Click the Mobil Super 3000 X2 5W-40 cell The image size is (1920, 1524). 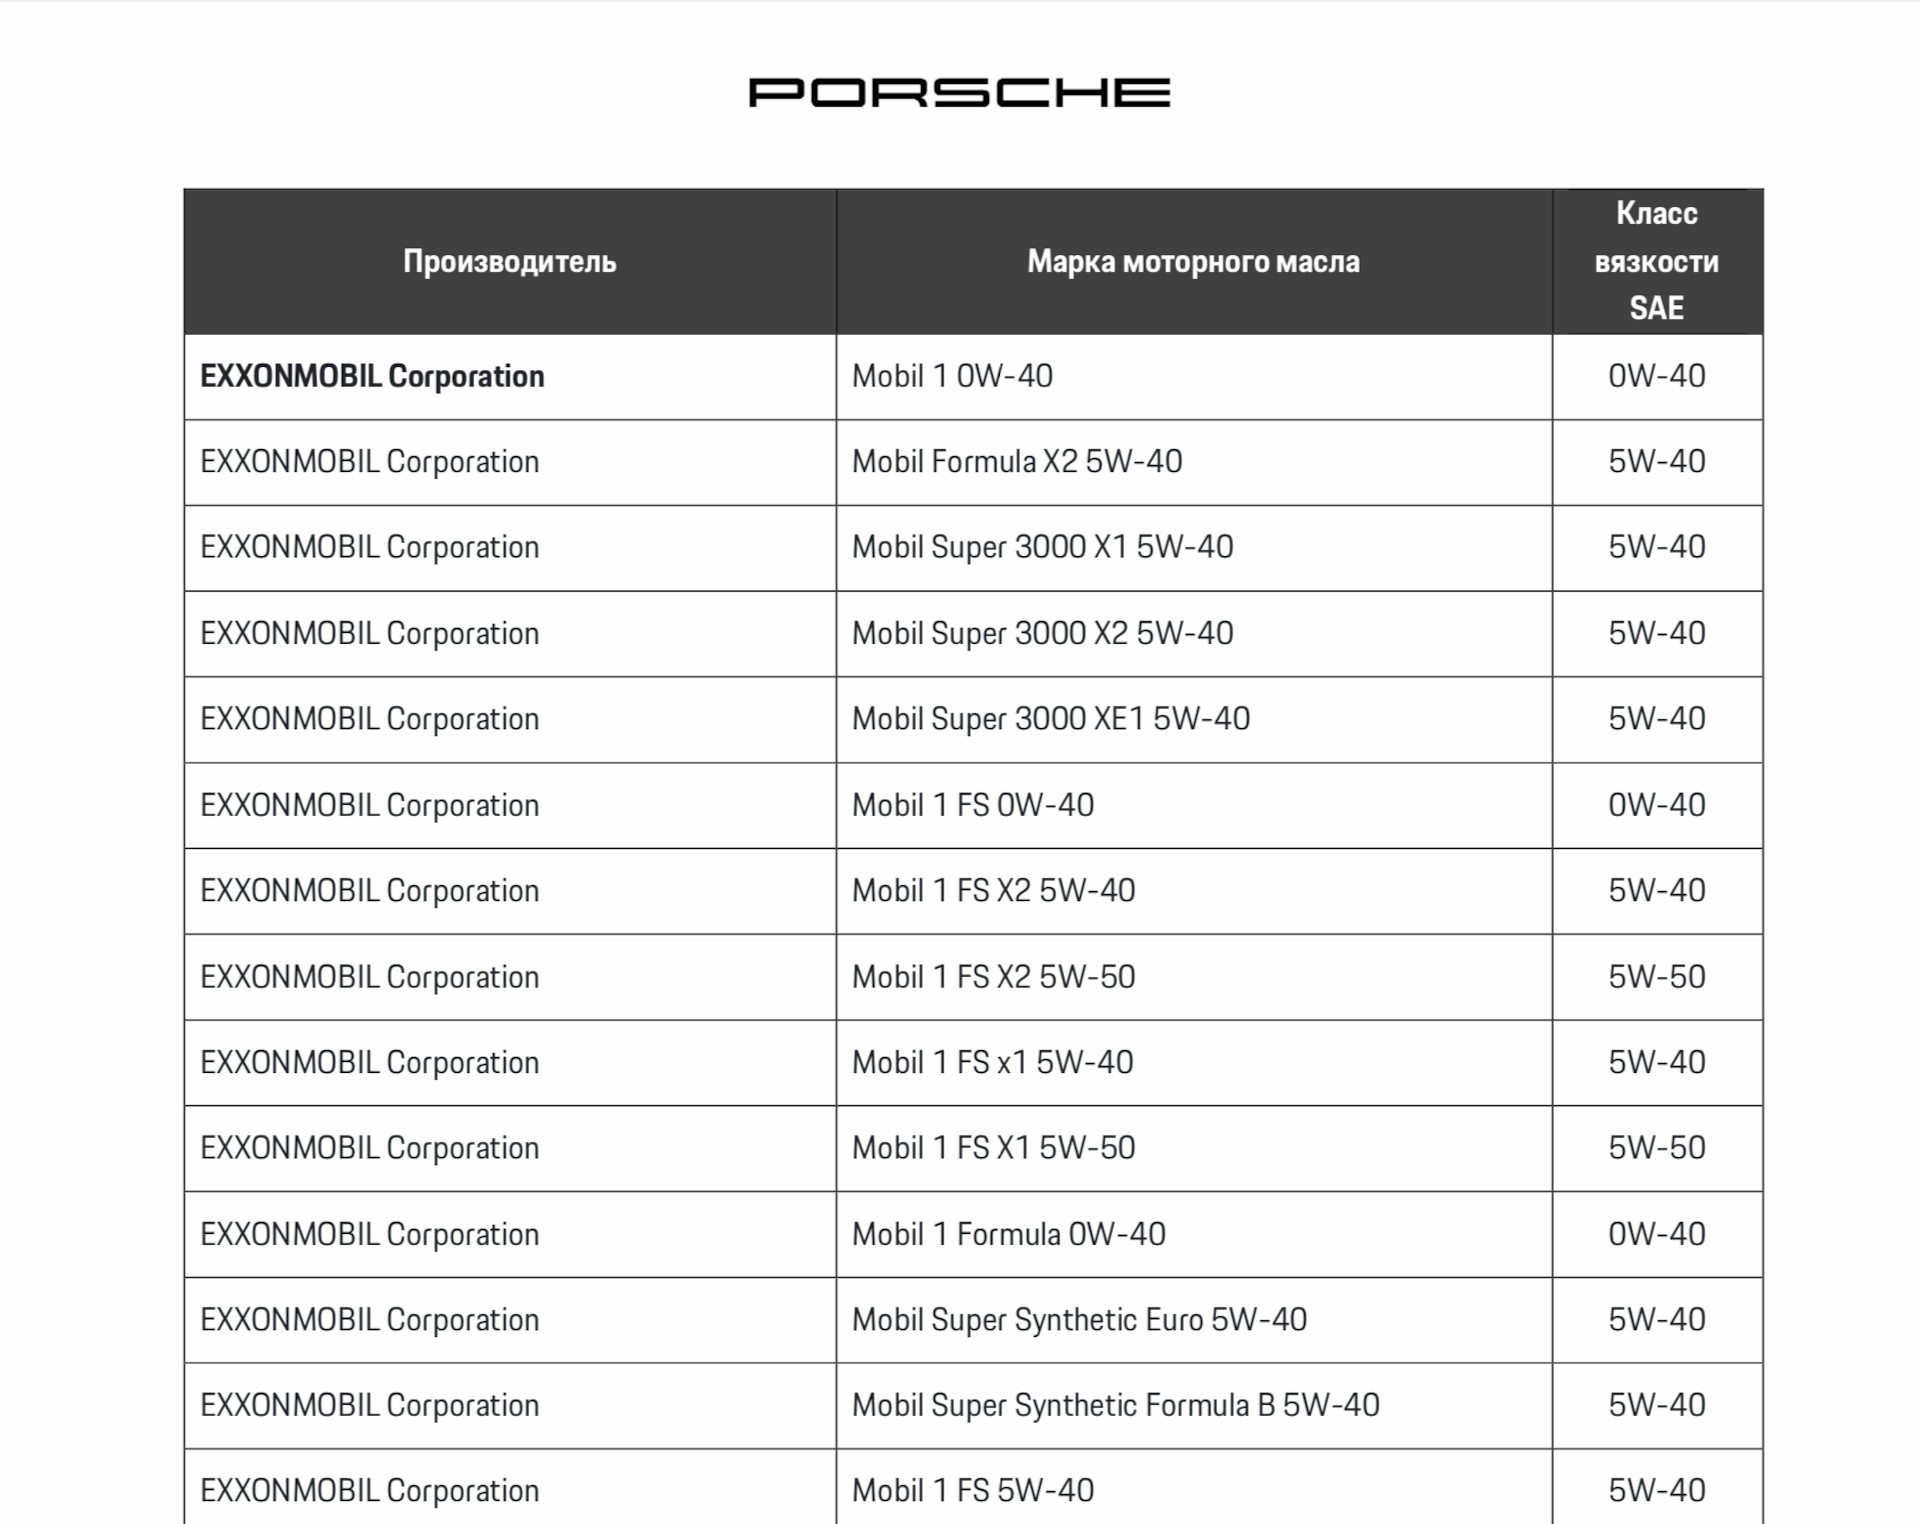point(1042,634)
